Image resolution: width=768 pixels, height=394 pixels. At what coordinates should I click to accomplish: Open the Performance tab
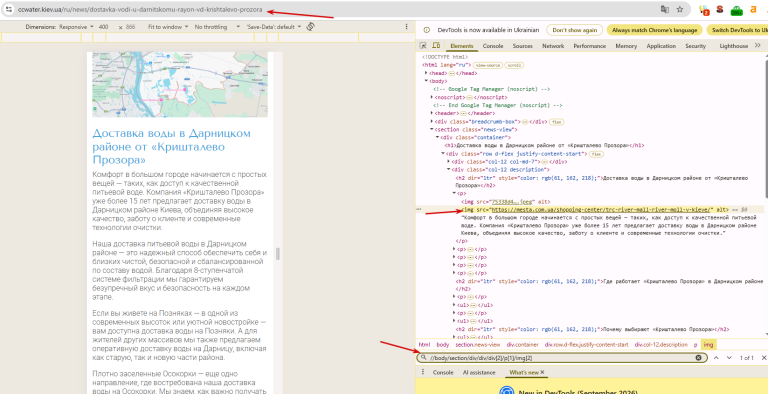tap(590, 46)
